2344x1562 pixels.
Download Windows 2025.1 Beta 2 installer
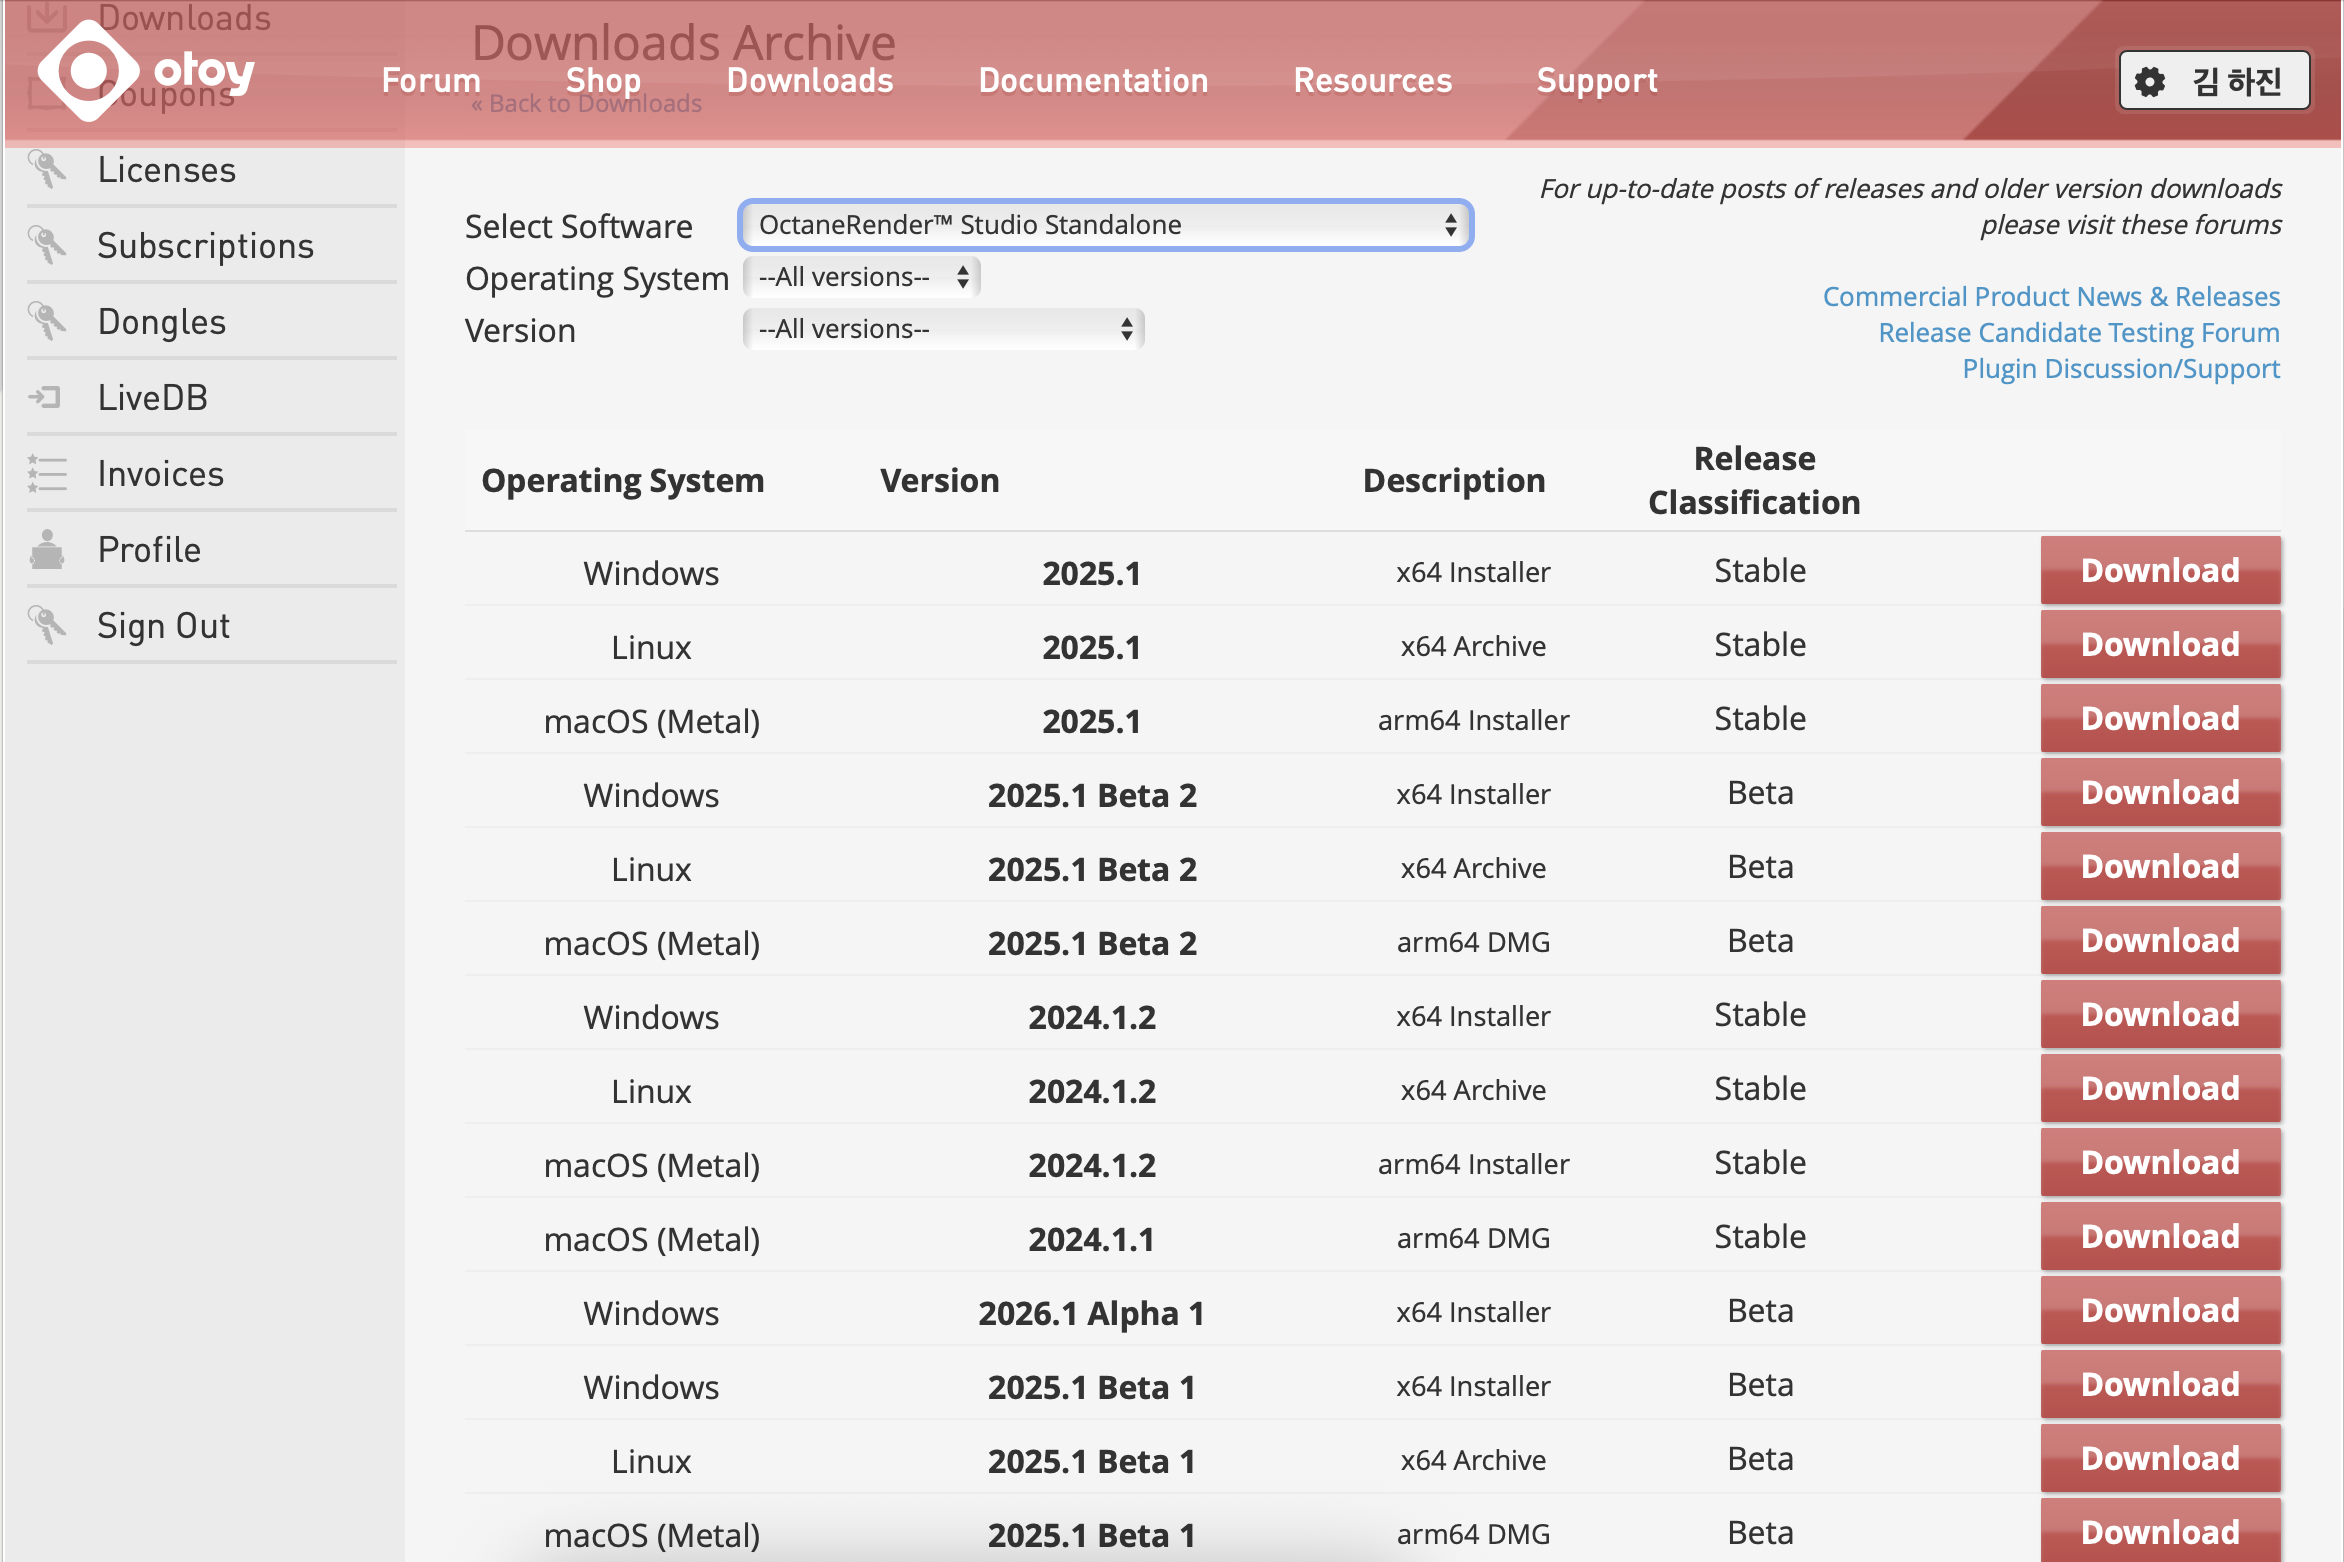2160,793
